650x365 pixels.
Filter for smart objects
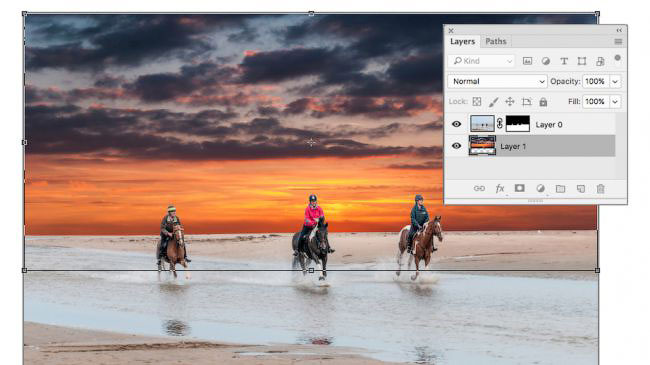(600, 61)
